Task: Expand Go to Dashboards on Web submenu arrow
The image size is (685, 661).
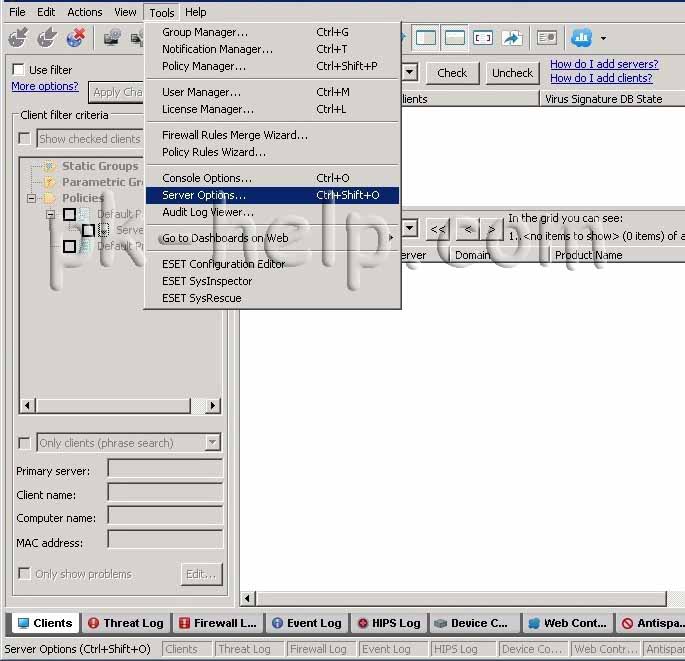Action: point(391,238)
